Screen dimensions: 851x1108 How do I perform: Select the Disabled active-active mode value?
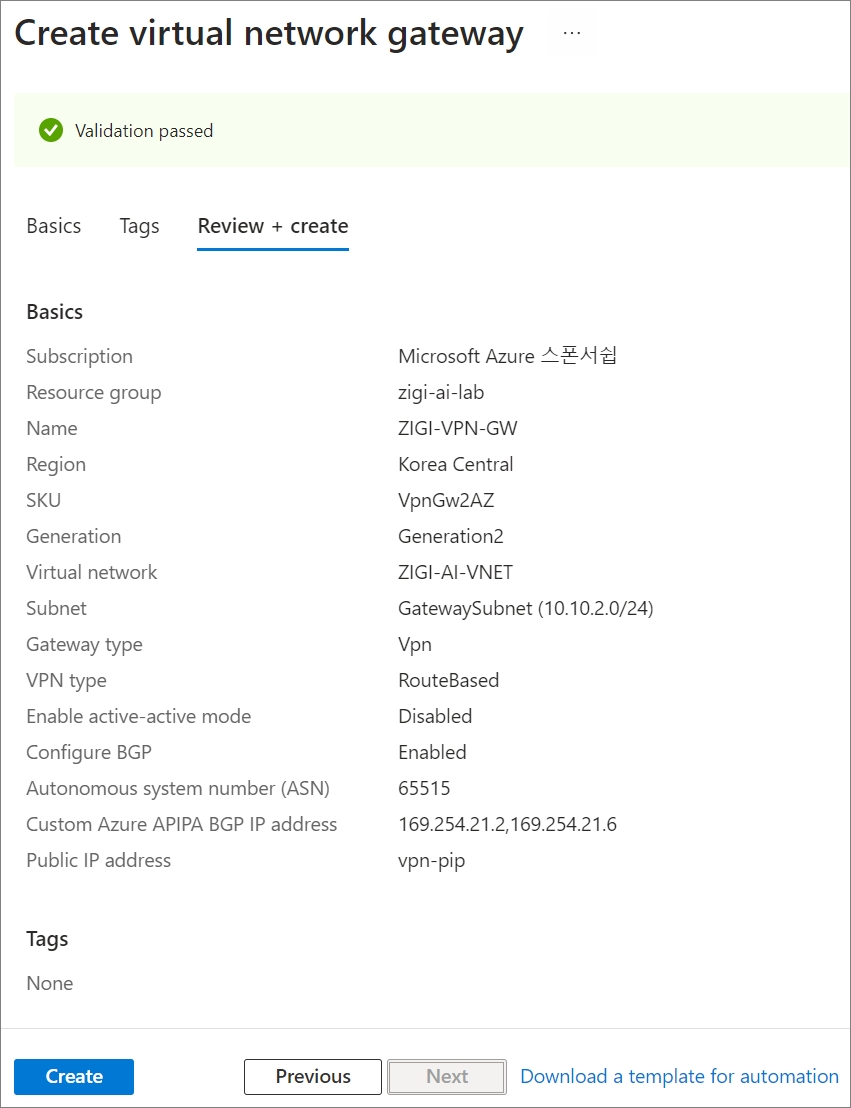[x=435, y=717]
